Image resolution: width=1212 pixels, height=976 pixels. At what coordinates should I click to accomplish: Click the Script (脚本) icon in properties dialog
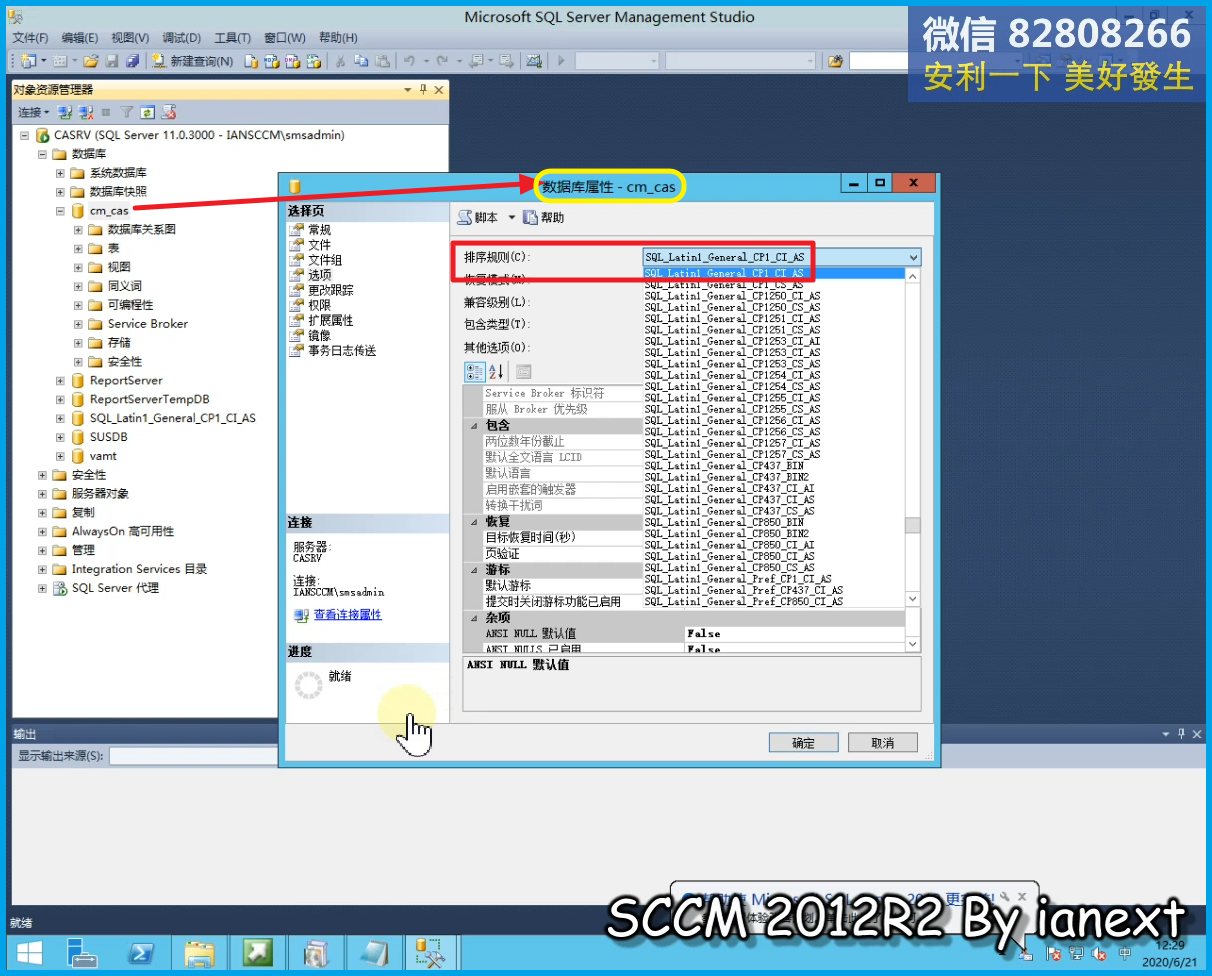465,217
